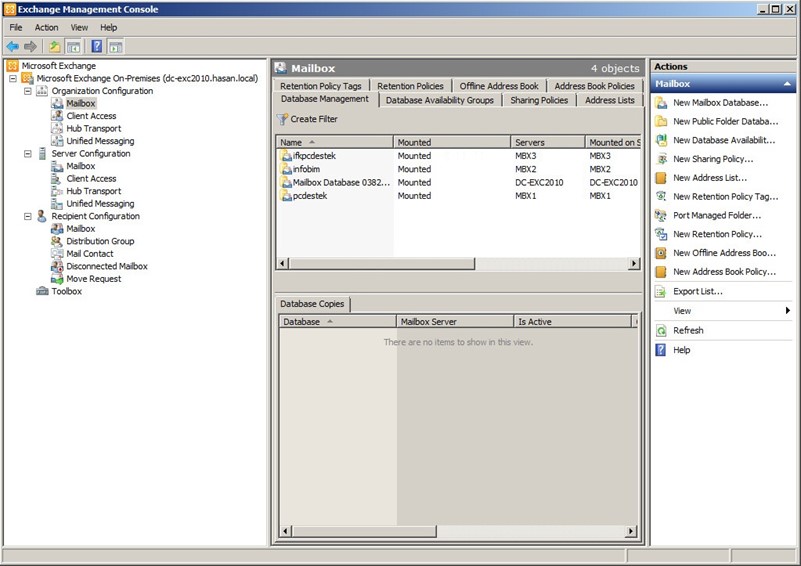
Task: Switch to Address Lists tab
Action: pyautogui.click(x=610, y=100)
